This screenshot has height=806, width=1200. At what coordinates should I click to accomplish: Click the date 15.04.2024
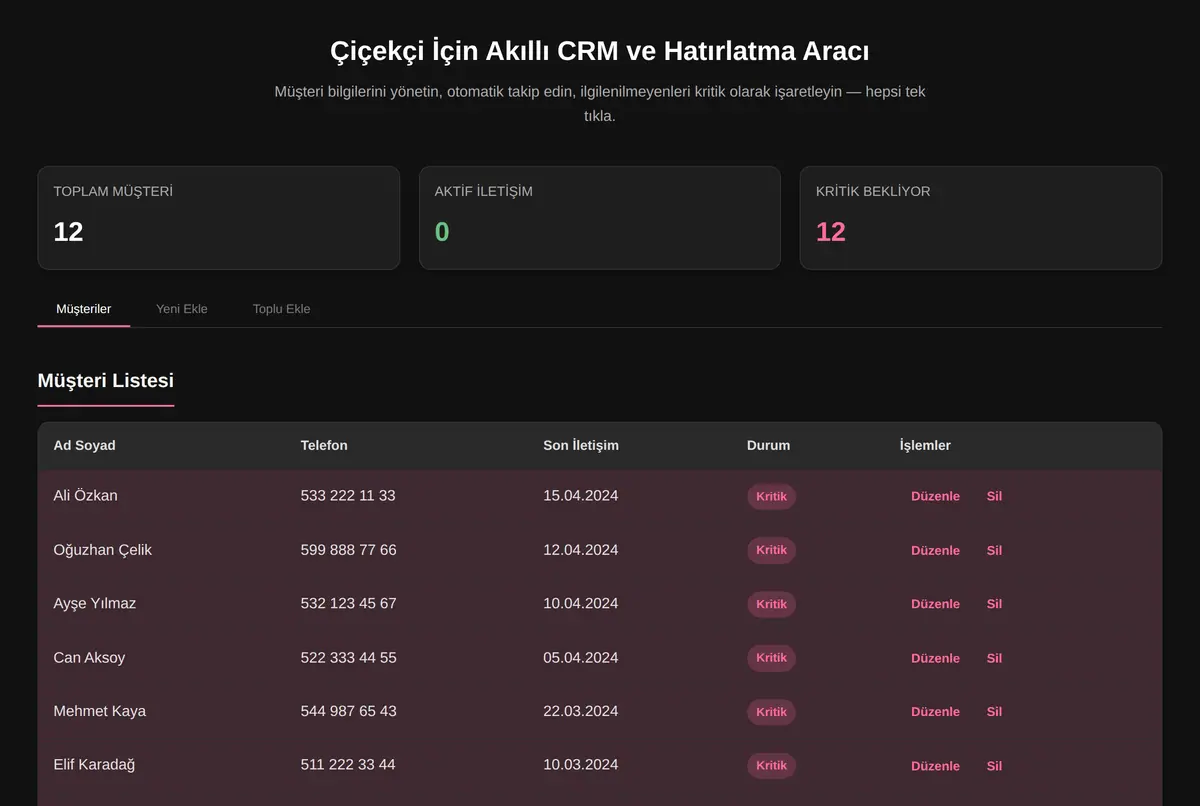coord(580,496)
